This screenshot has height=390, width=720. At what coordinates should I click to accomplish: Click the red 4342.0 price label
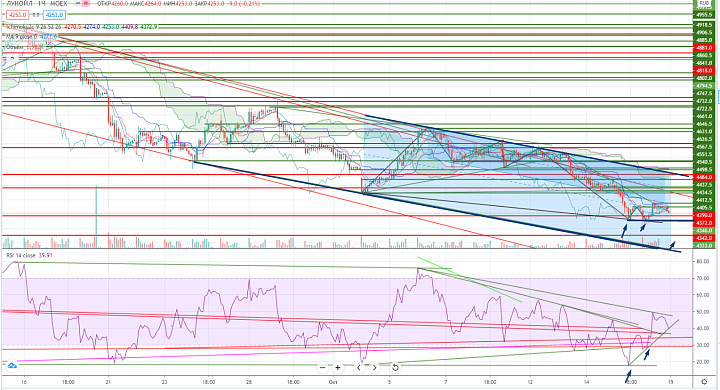coord(704,238)
